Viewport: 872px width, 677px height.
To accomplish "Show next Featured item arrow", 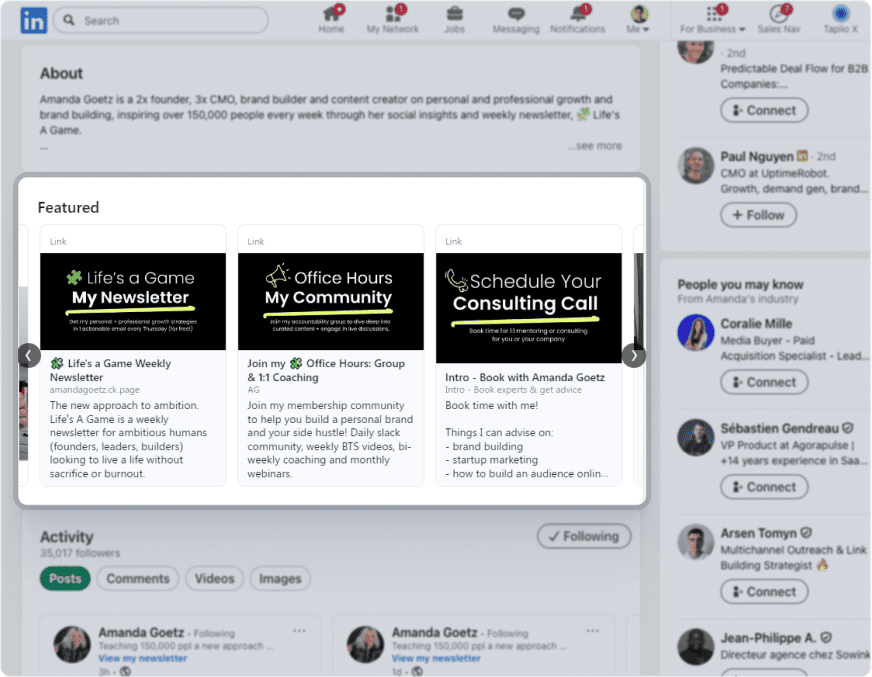I will pos(633,355).
